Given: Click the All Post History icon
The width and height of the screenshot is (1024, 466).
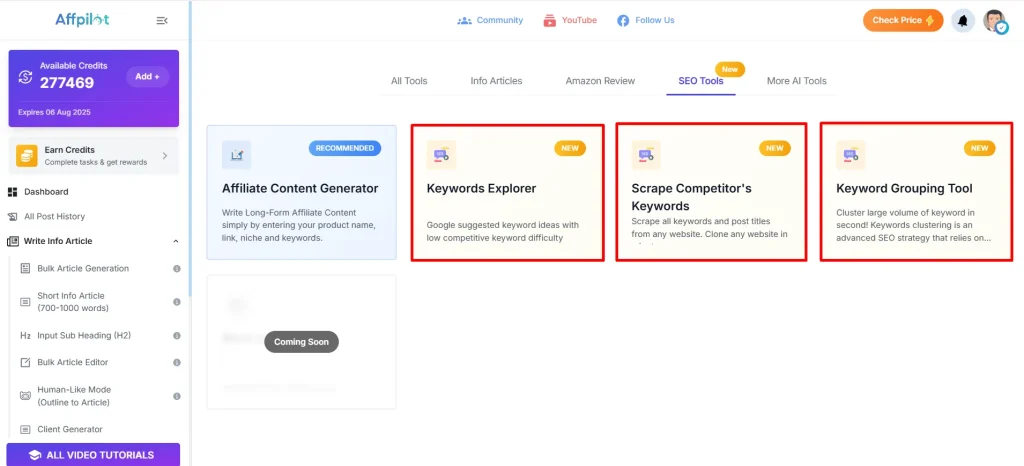Looking at the screenshot, I should pos(12,217).
